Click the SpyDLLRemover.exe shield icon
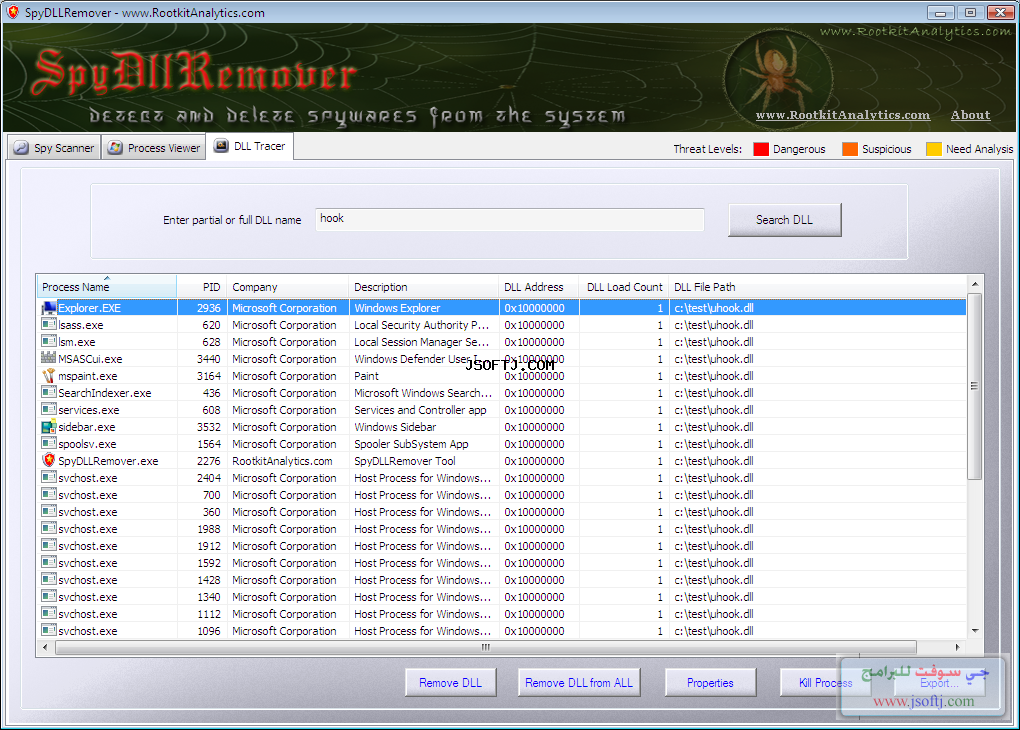The width and height of the screenshot is (1020, 730). [49, 461]
